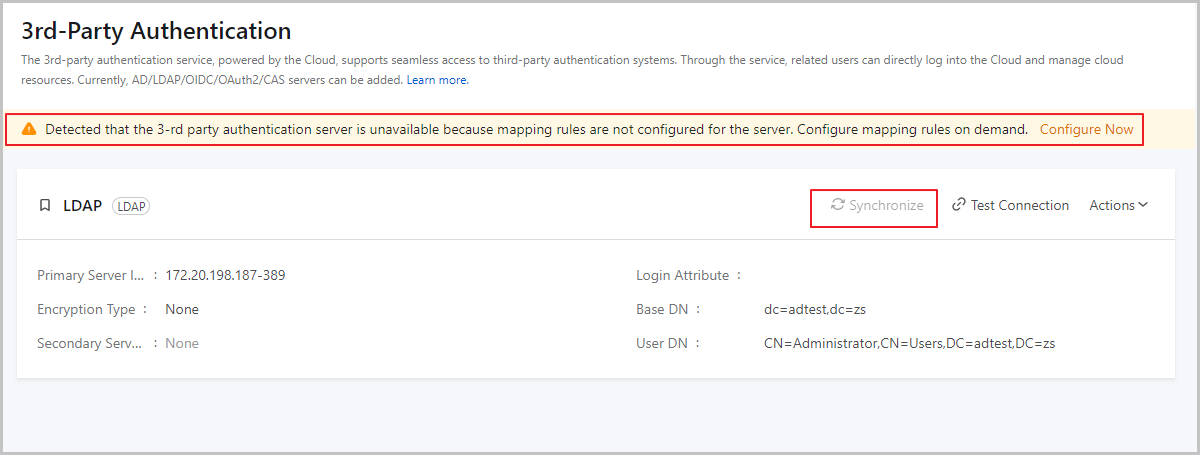
Task: Click the Synchronize refresh arrows icon
Action: pyautogui.click(x=838, y=205)
